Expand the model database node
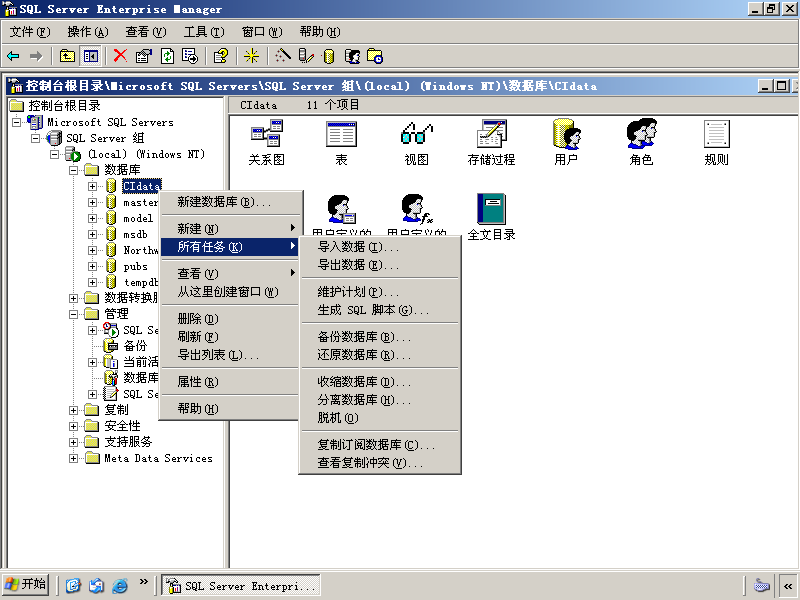The image size is (800, 600). pos(92,218)
